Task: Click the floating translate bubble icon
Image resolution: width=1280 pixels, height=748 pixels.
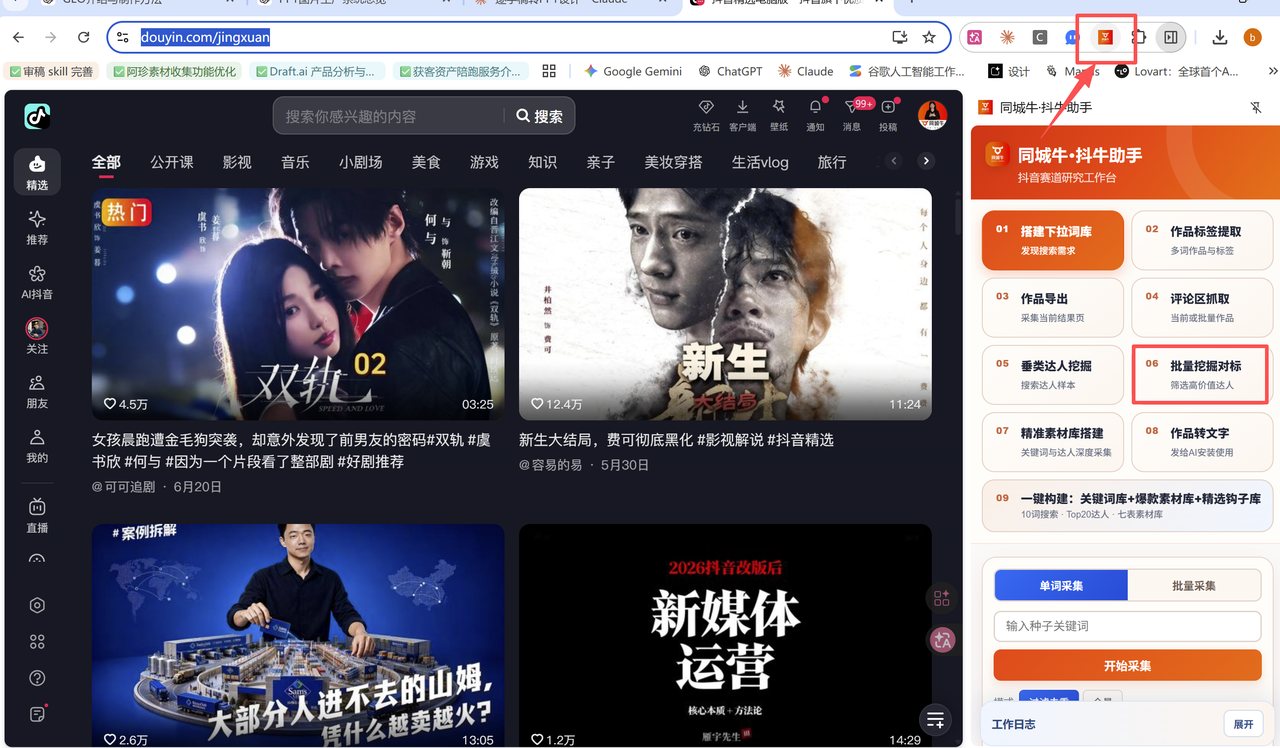Action: click(x=941, y=640)
